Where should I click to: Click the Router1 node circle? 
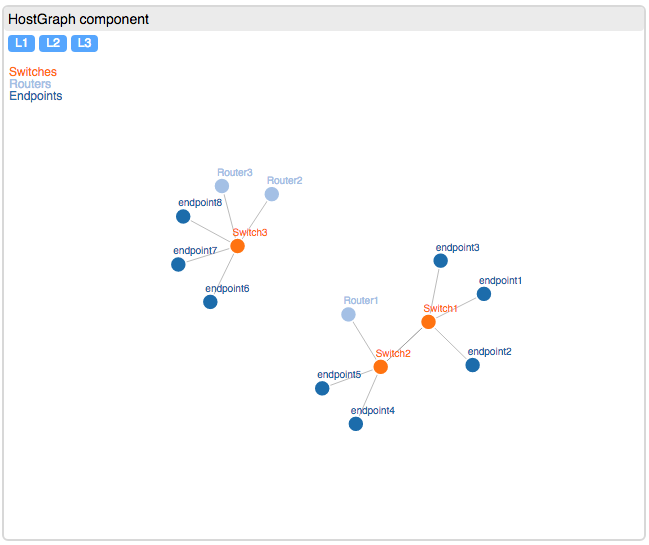pos(348,315)
